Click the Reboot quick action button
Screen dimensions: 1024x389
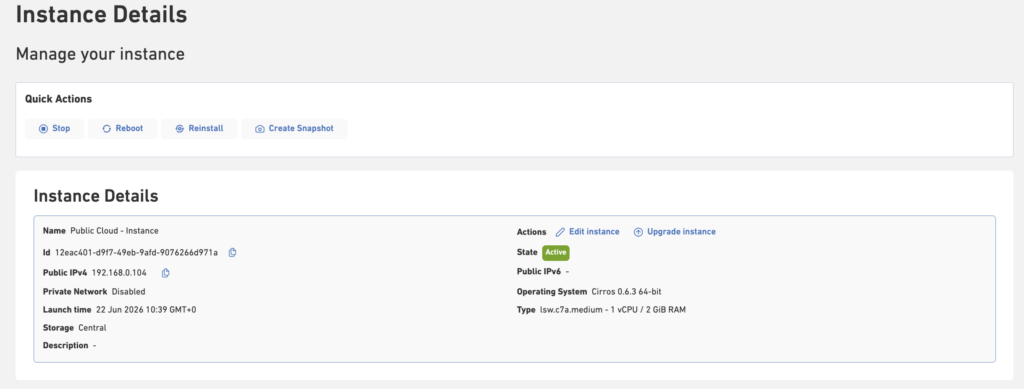pos(123,129)
